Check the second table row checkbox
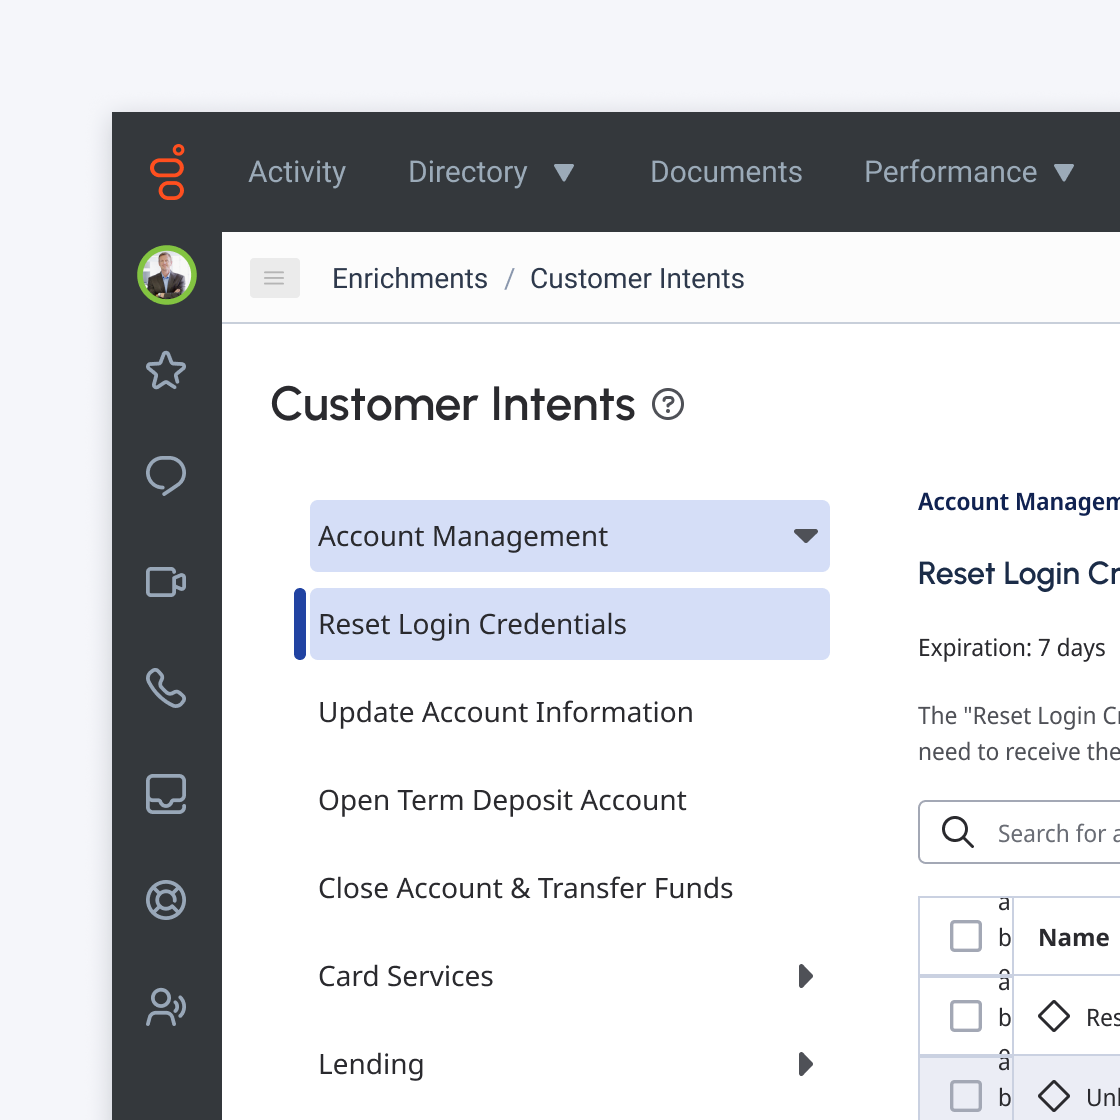The image size is (1120, 1120). [966, 1096]
